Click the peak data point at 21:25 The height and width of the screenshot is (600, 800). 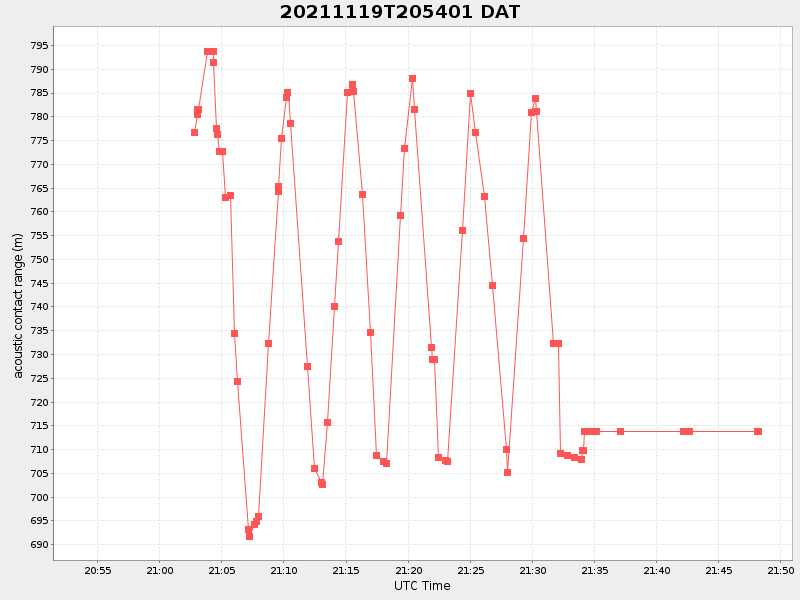pos(470,93)
